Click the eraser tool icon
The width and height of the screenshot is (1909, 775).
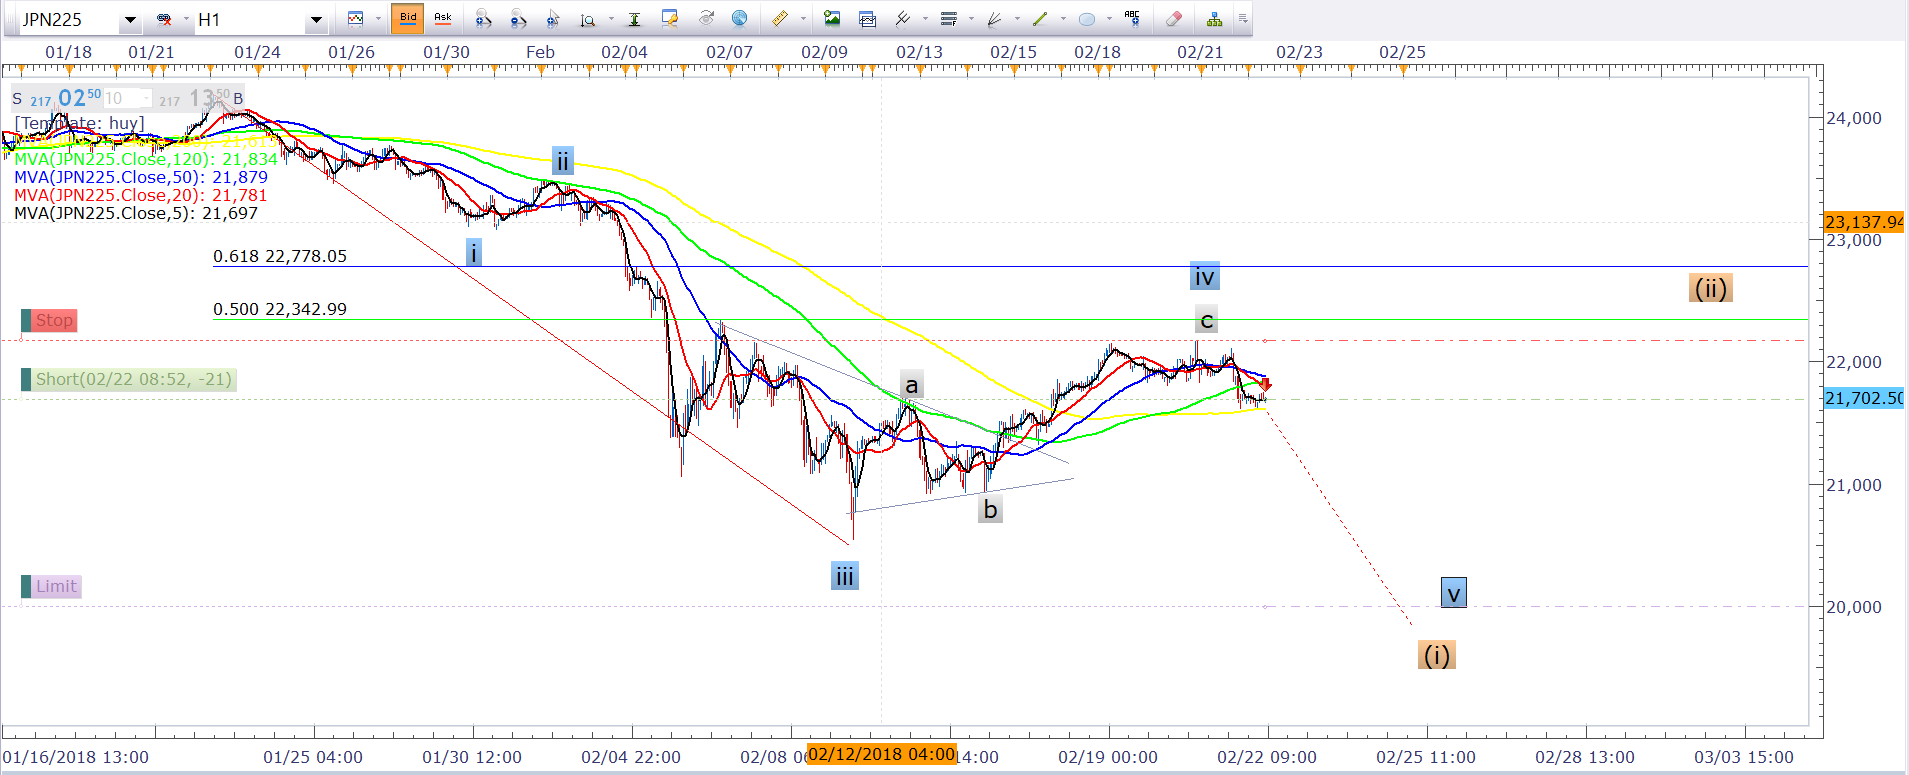tap(1174, 18)
